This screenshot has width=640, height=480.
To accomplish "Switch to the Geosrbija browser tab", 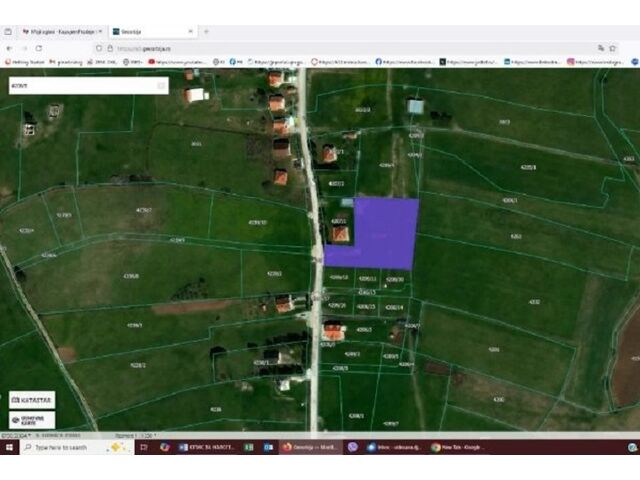I will pyautogui.click(x=150, y=32).
